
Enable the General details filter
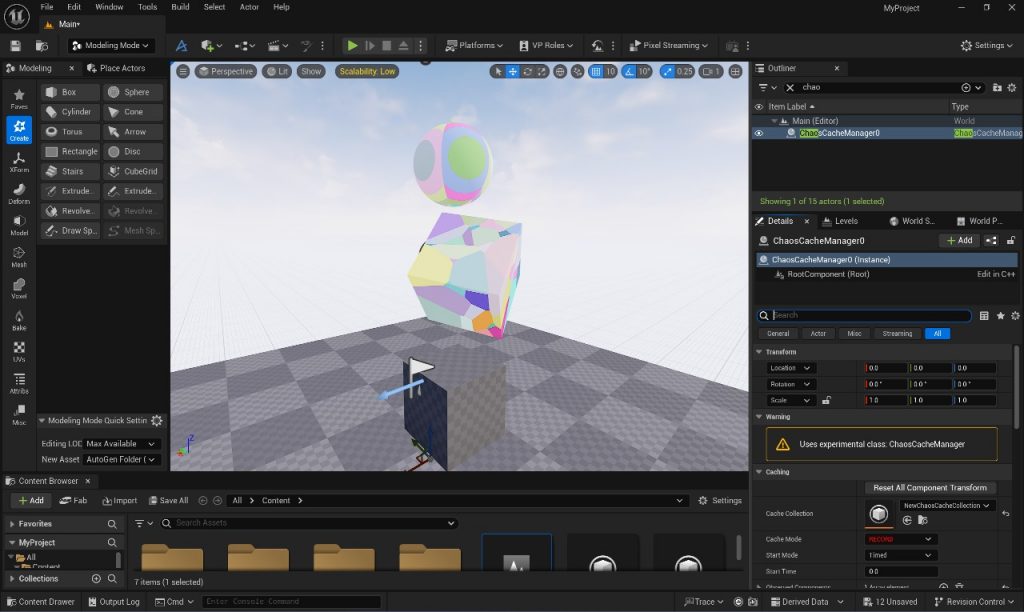pyautogui.click(x=778, y=334)
